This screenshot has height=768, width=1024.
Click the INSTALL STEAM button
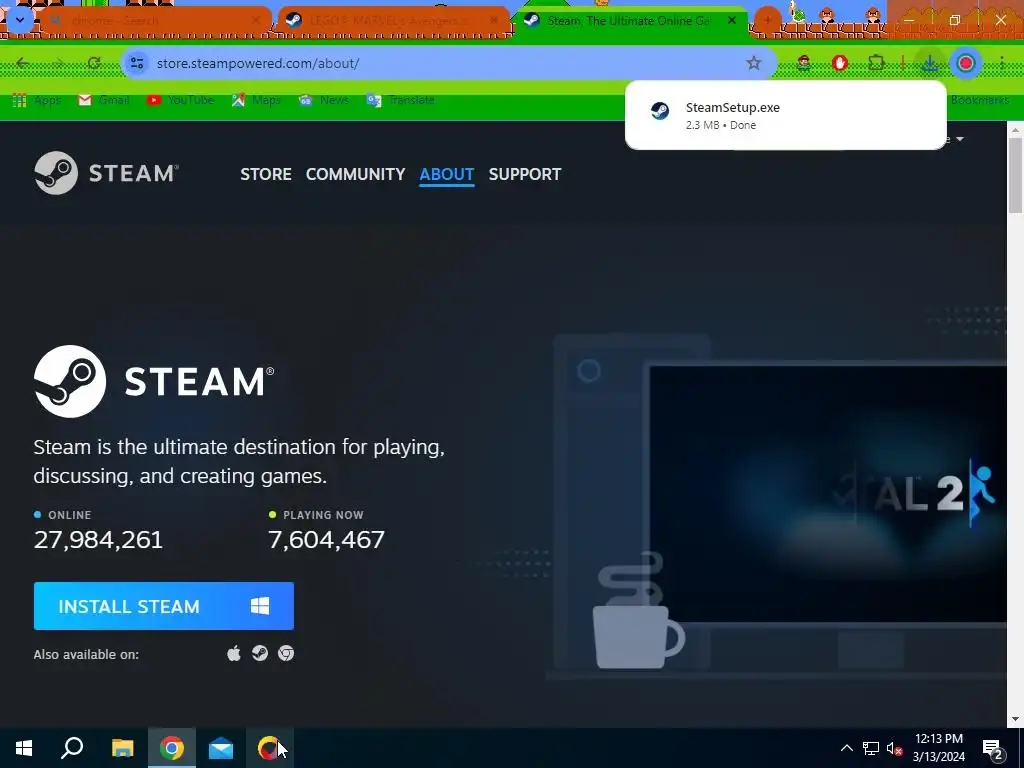[x=163, y=606]
